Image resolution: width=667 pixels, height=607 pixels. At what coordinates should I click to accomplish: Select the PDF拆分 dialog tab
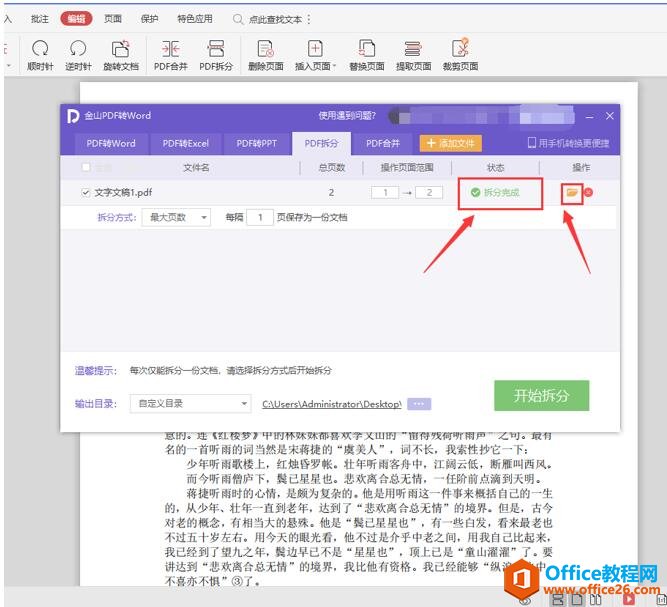click(x=321, y=144)
